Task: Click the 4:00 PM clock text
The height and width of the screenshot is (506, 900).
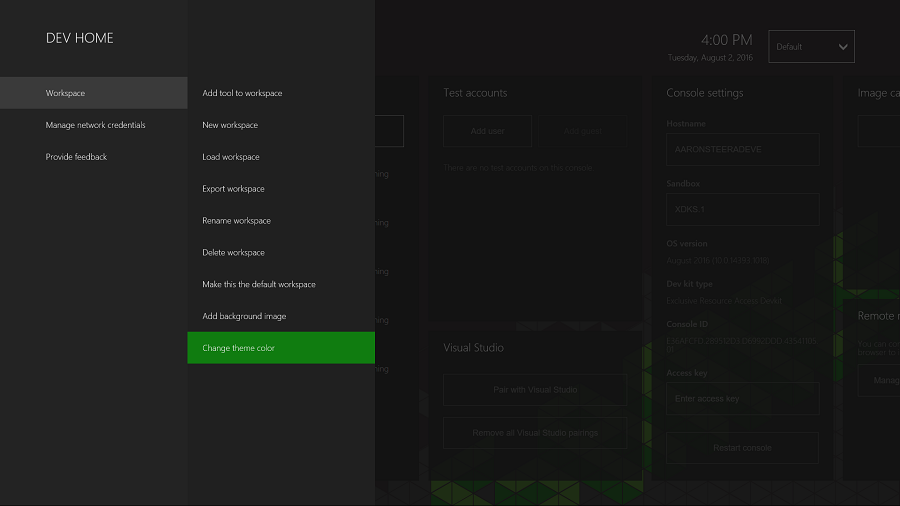Action: tap(726, 40)
